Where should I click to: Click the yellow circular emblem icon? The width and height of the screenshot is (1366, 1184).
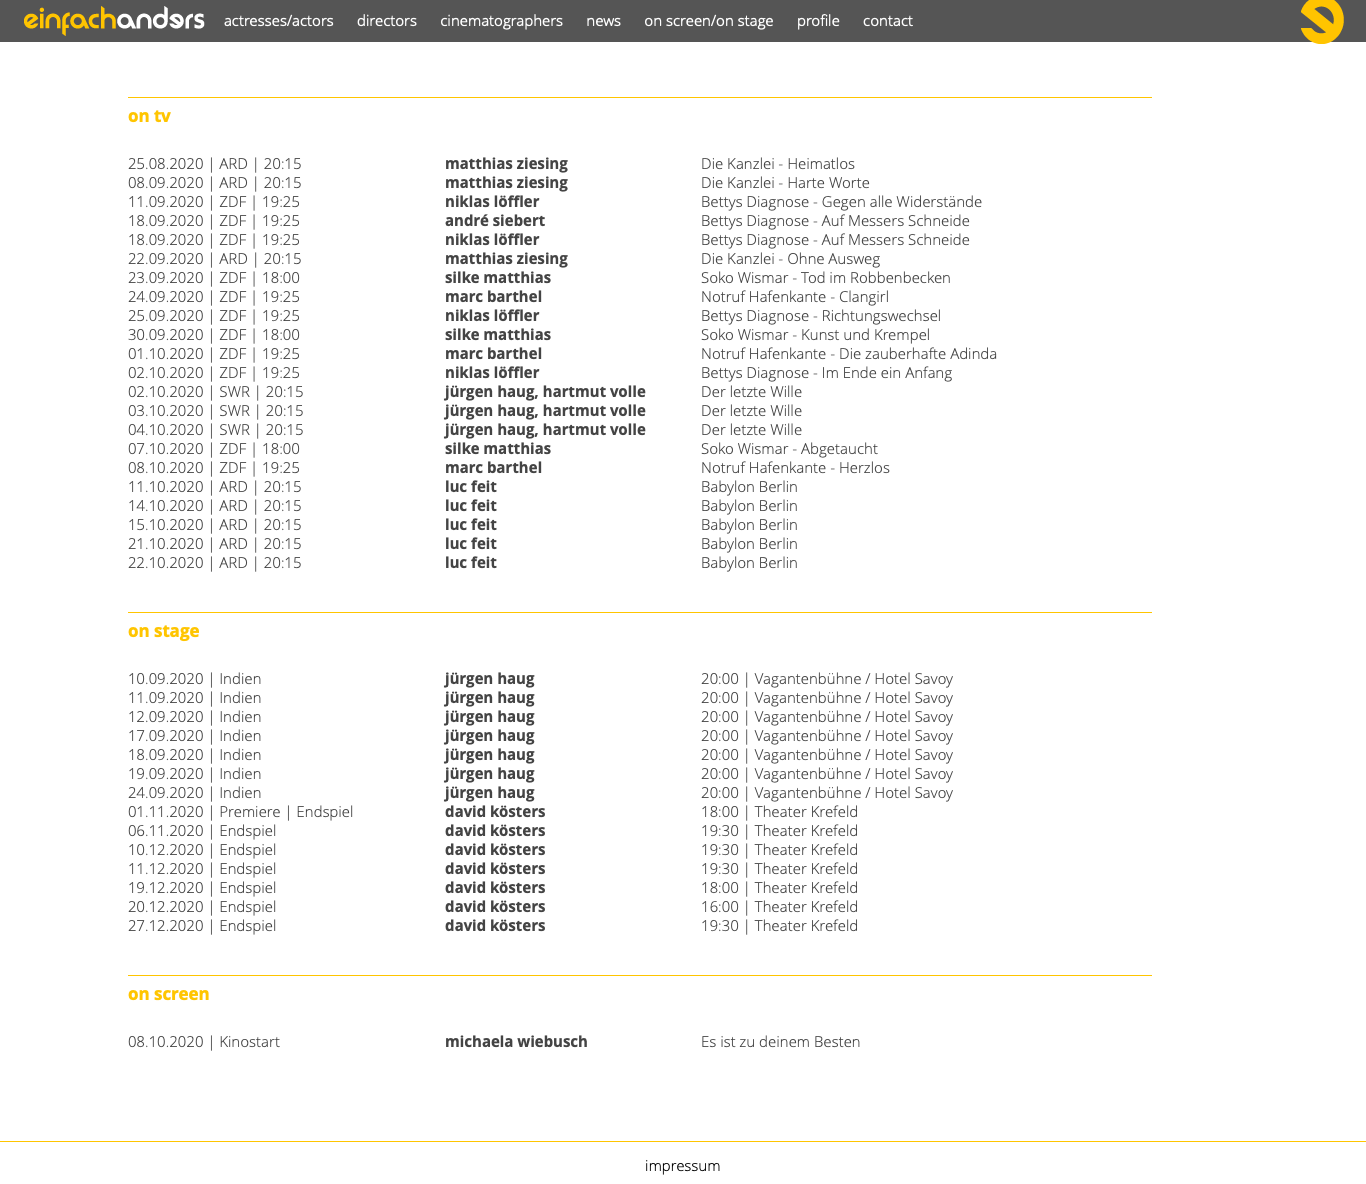click(x=1322, y=20)
